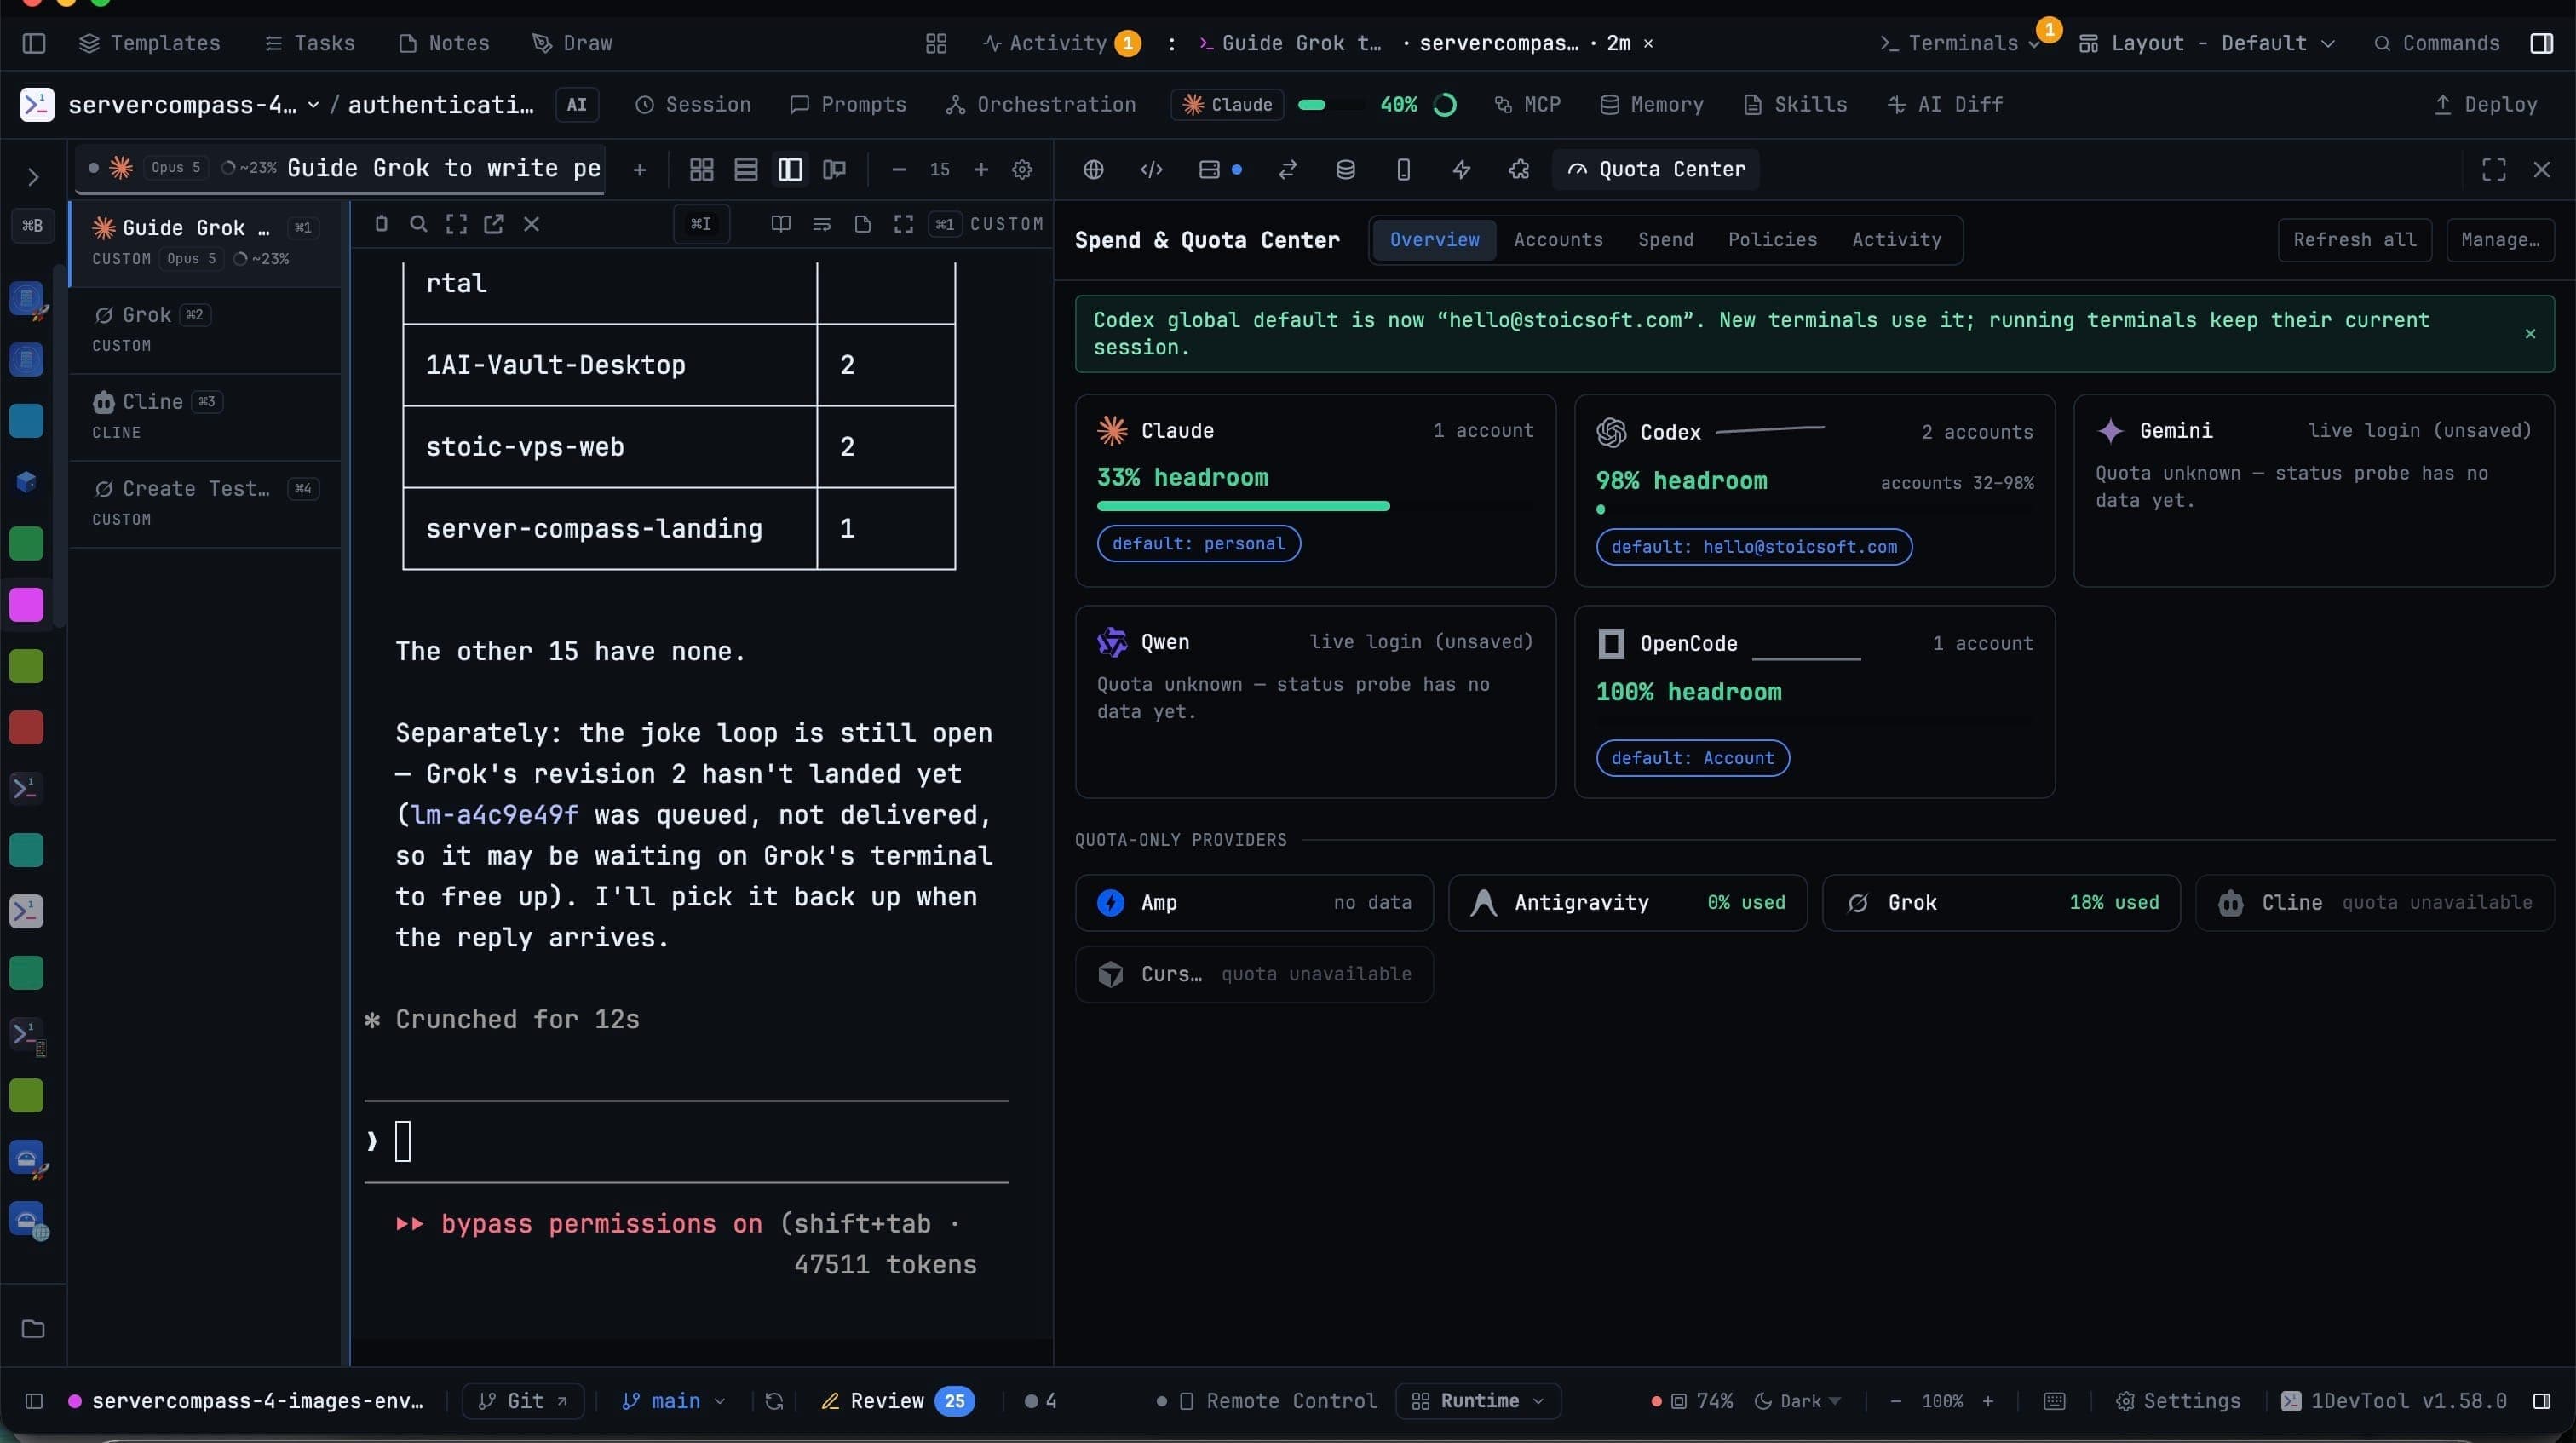
Task: Select the Quota Center tab
Action: coord(1656,170)
